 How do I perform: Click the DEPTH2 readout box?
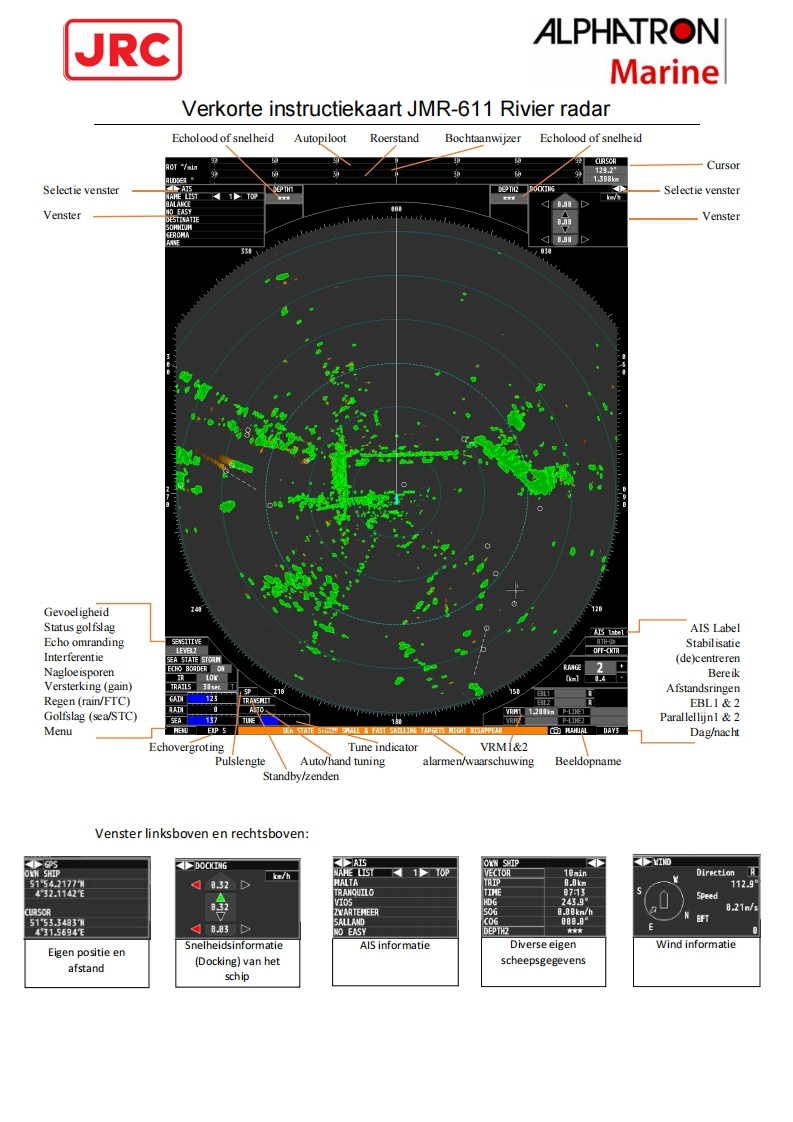[x=509, y=194]
